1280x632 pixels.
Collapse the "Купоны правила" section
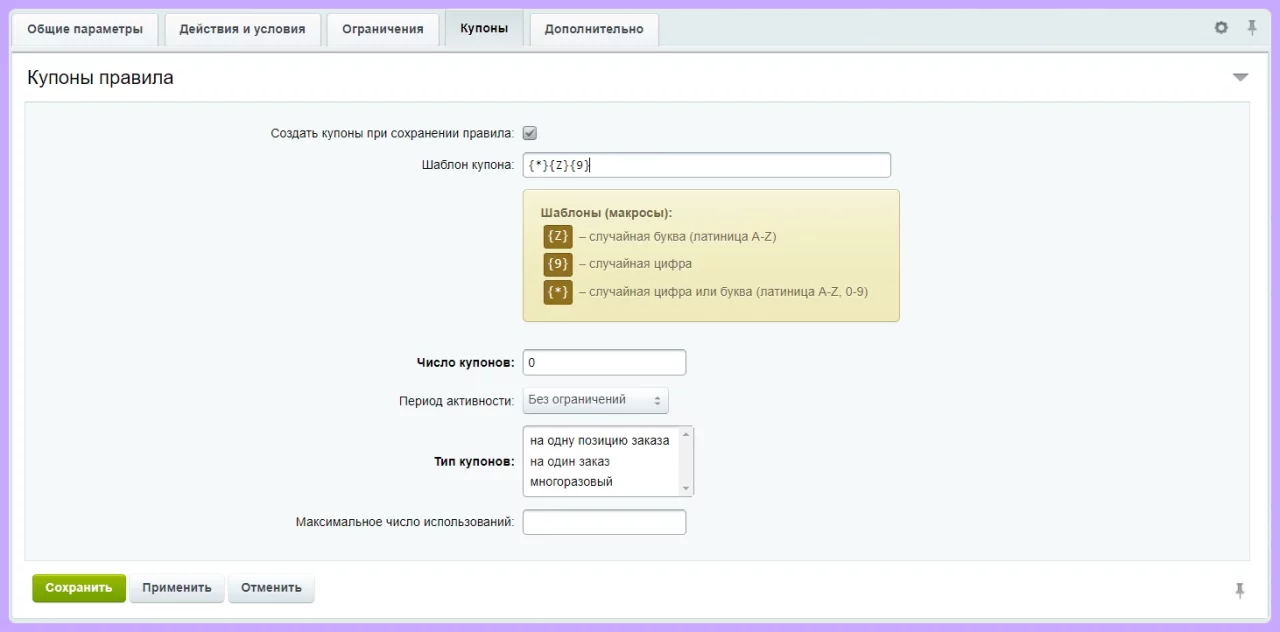1240,78
